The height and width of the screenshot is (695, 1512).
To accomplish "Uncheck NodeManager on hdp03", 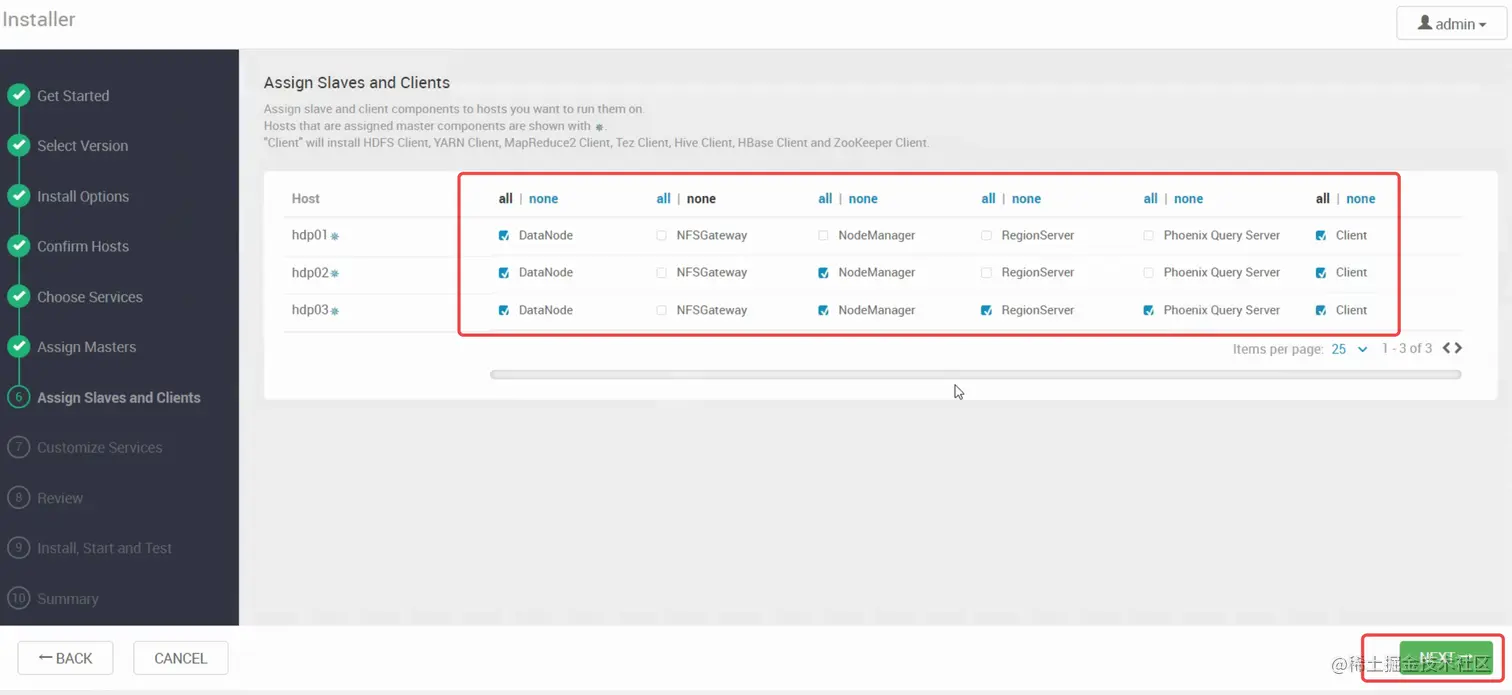I will (823, 311).
